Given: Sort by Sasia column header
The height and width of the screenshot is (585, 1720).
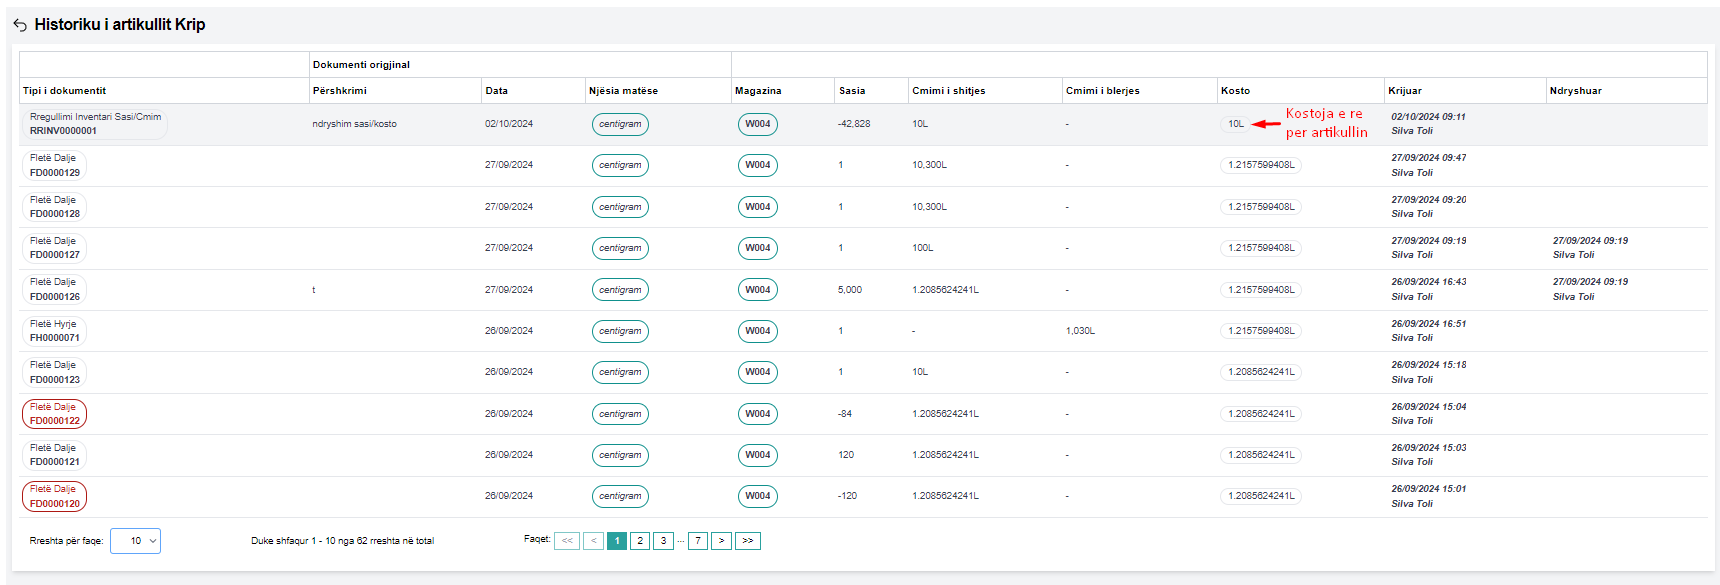Looking at the screenshot, I should pyautogui.click(x=852, y=91).
